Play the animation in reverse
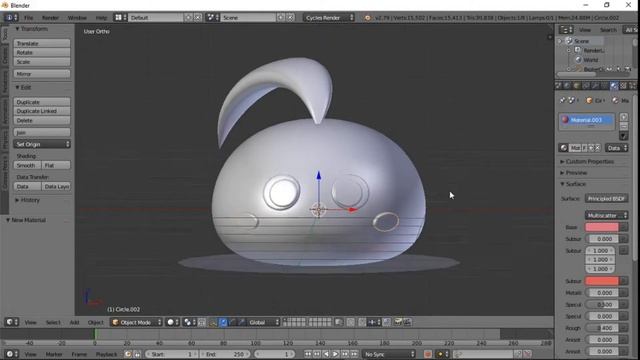Viewport: 640px width, 360px height. [326, 354]
